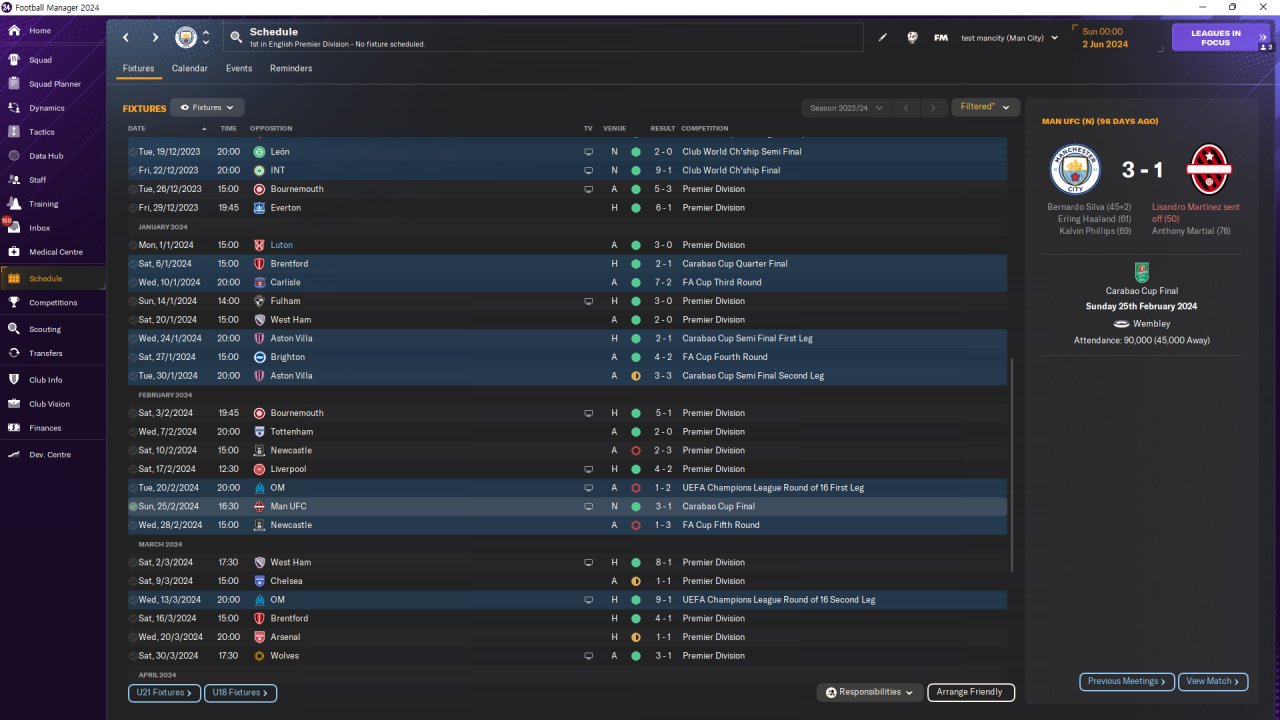Screen dimensions: 1280x720
Task: Open the test mancity manager dropdown
Action: [x=1009, y=38]
